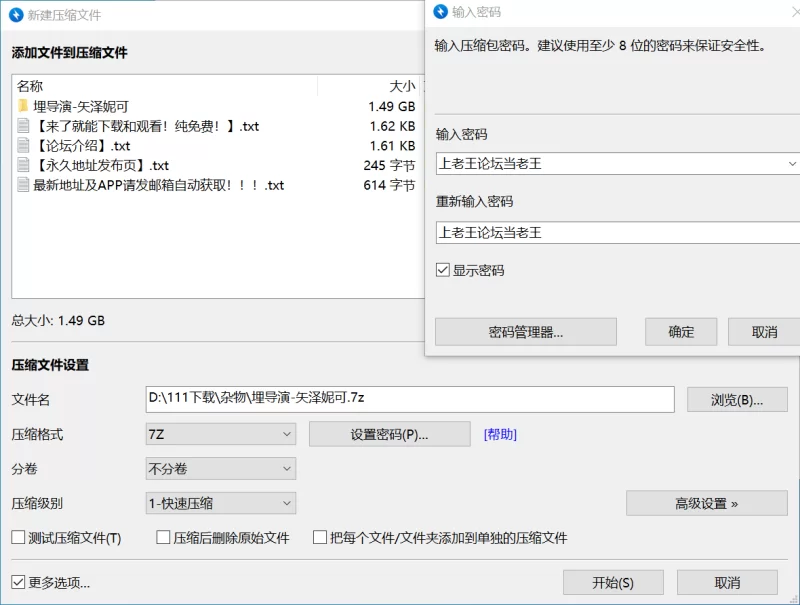Screen dimensions: 800x605
Task: Click the file icon of 【论坛介绍】.txt
Action: coord(23,145)
